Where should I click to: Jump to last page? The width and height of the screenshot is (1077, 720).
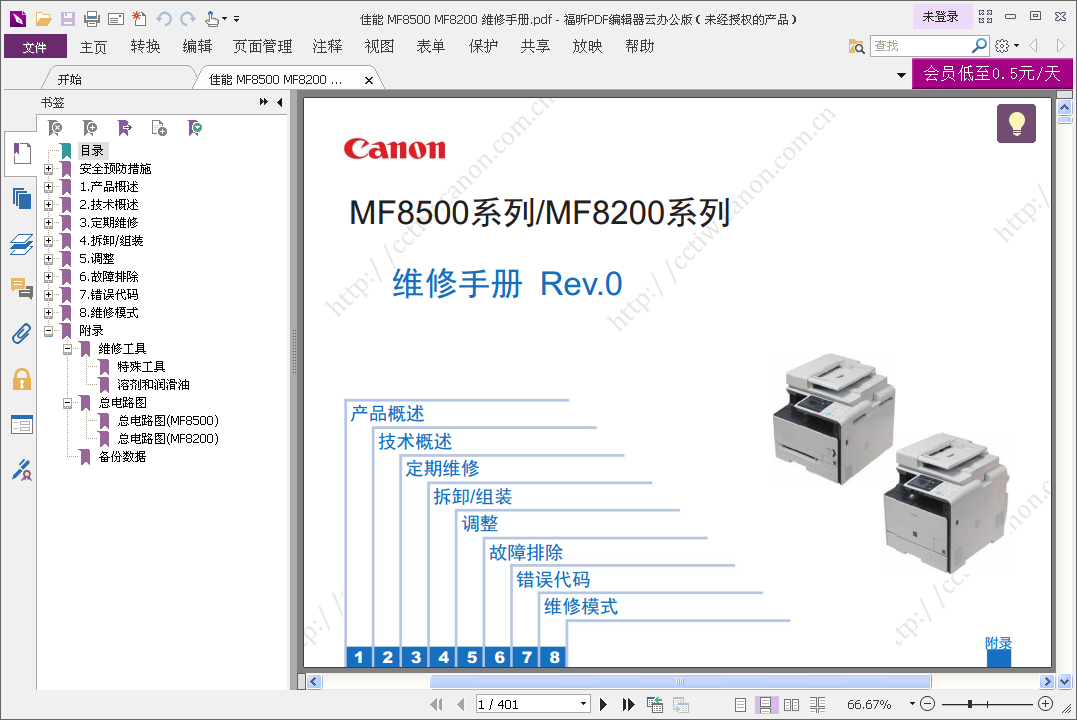pos(628,704)
